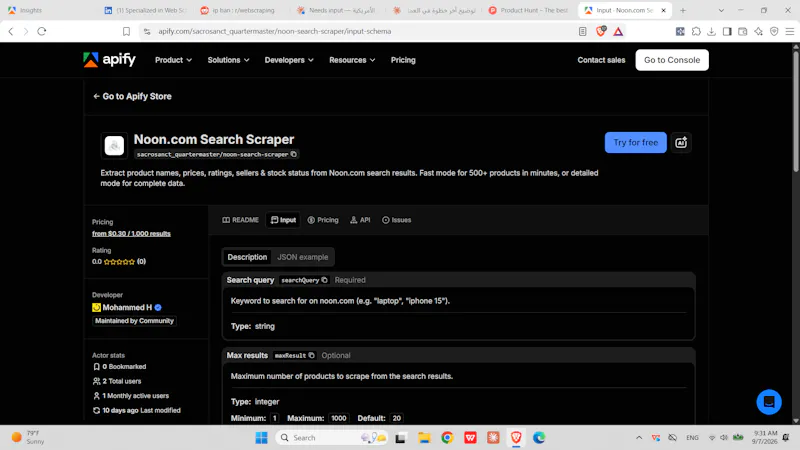
Task: Toggle reader mode icon in address bar
Action: coord(583,32)
